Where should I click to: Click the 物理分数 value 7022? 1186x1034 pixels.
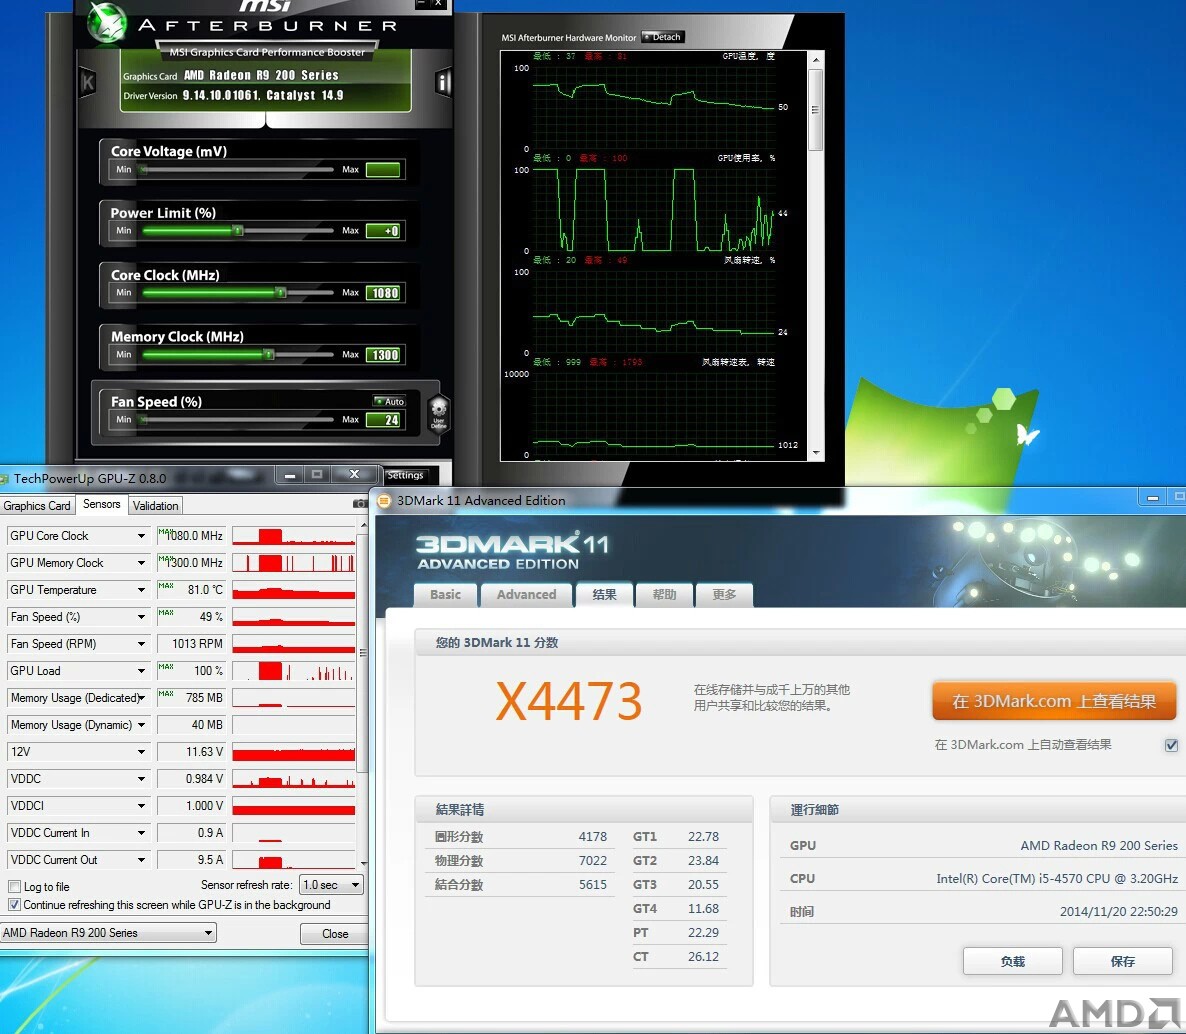point(592,861)
